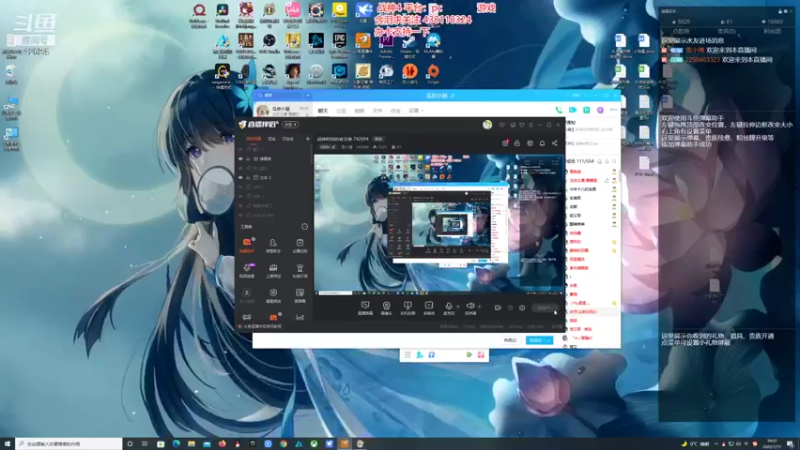Expand microphone device dropdown arrow
This screenshot has height=450, width=800.
click(458, 307)
